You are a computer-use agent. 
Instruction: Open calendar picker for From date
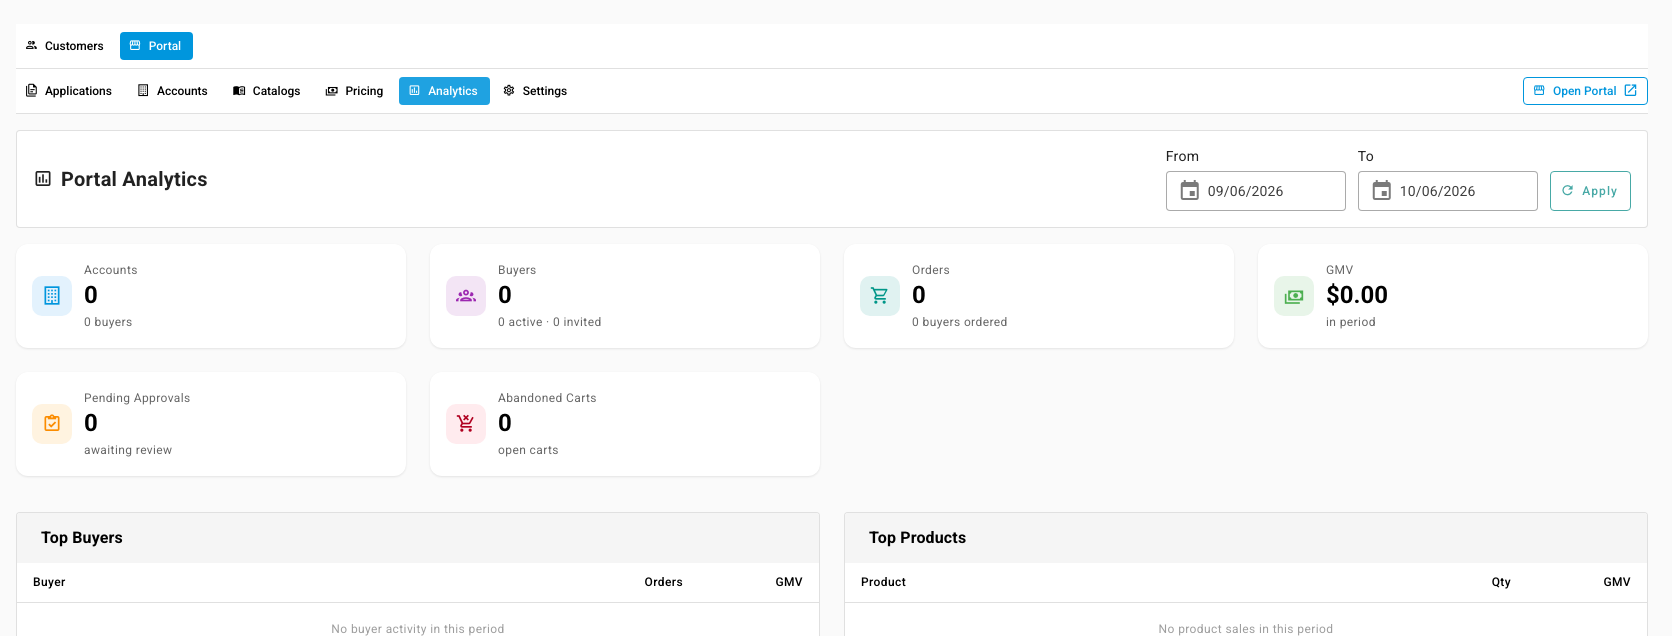tap(1190, 191)
